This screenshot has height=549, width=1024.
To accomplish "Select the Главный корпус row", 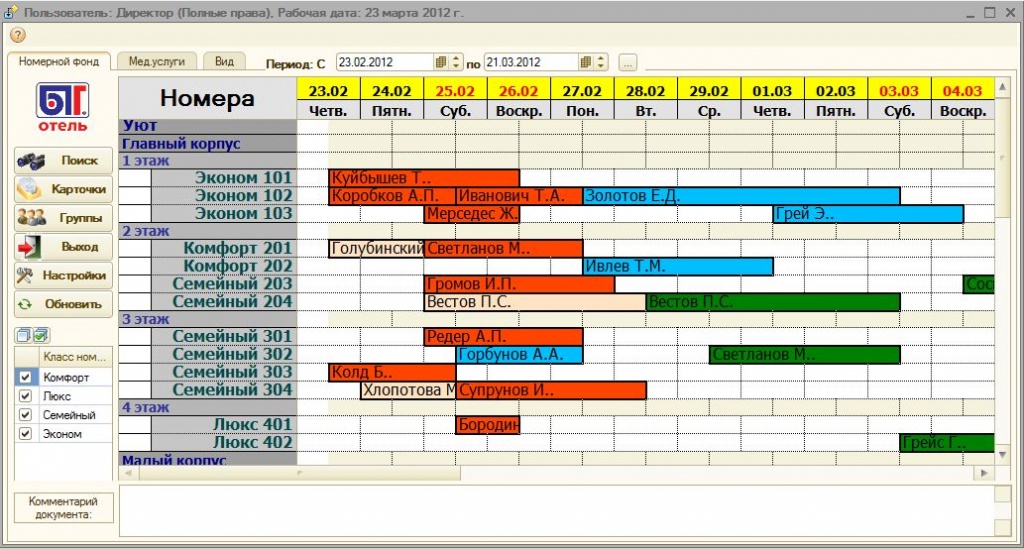I will point(208,144).
